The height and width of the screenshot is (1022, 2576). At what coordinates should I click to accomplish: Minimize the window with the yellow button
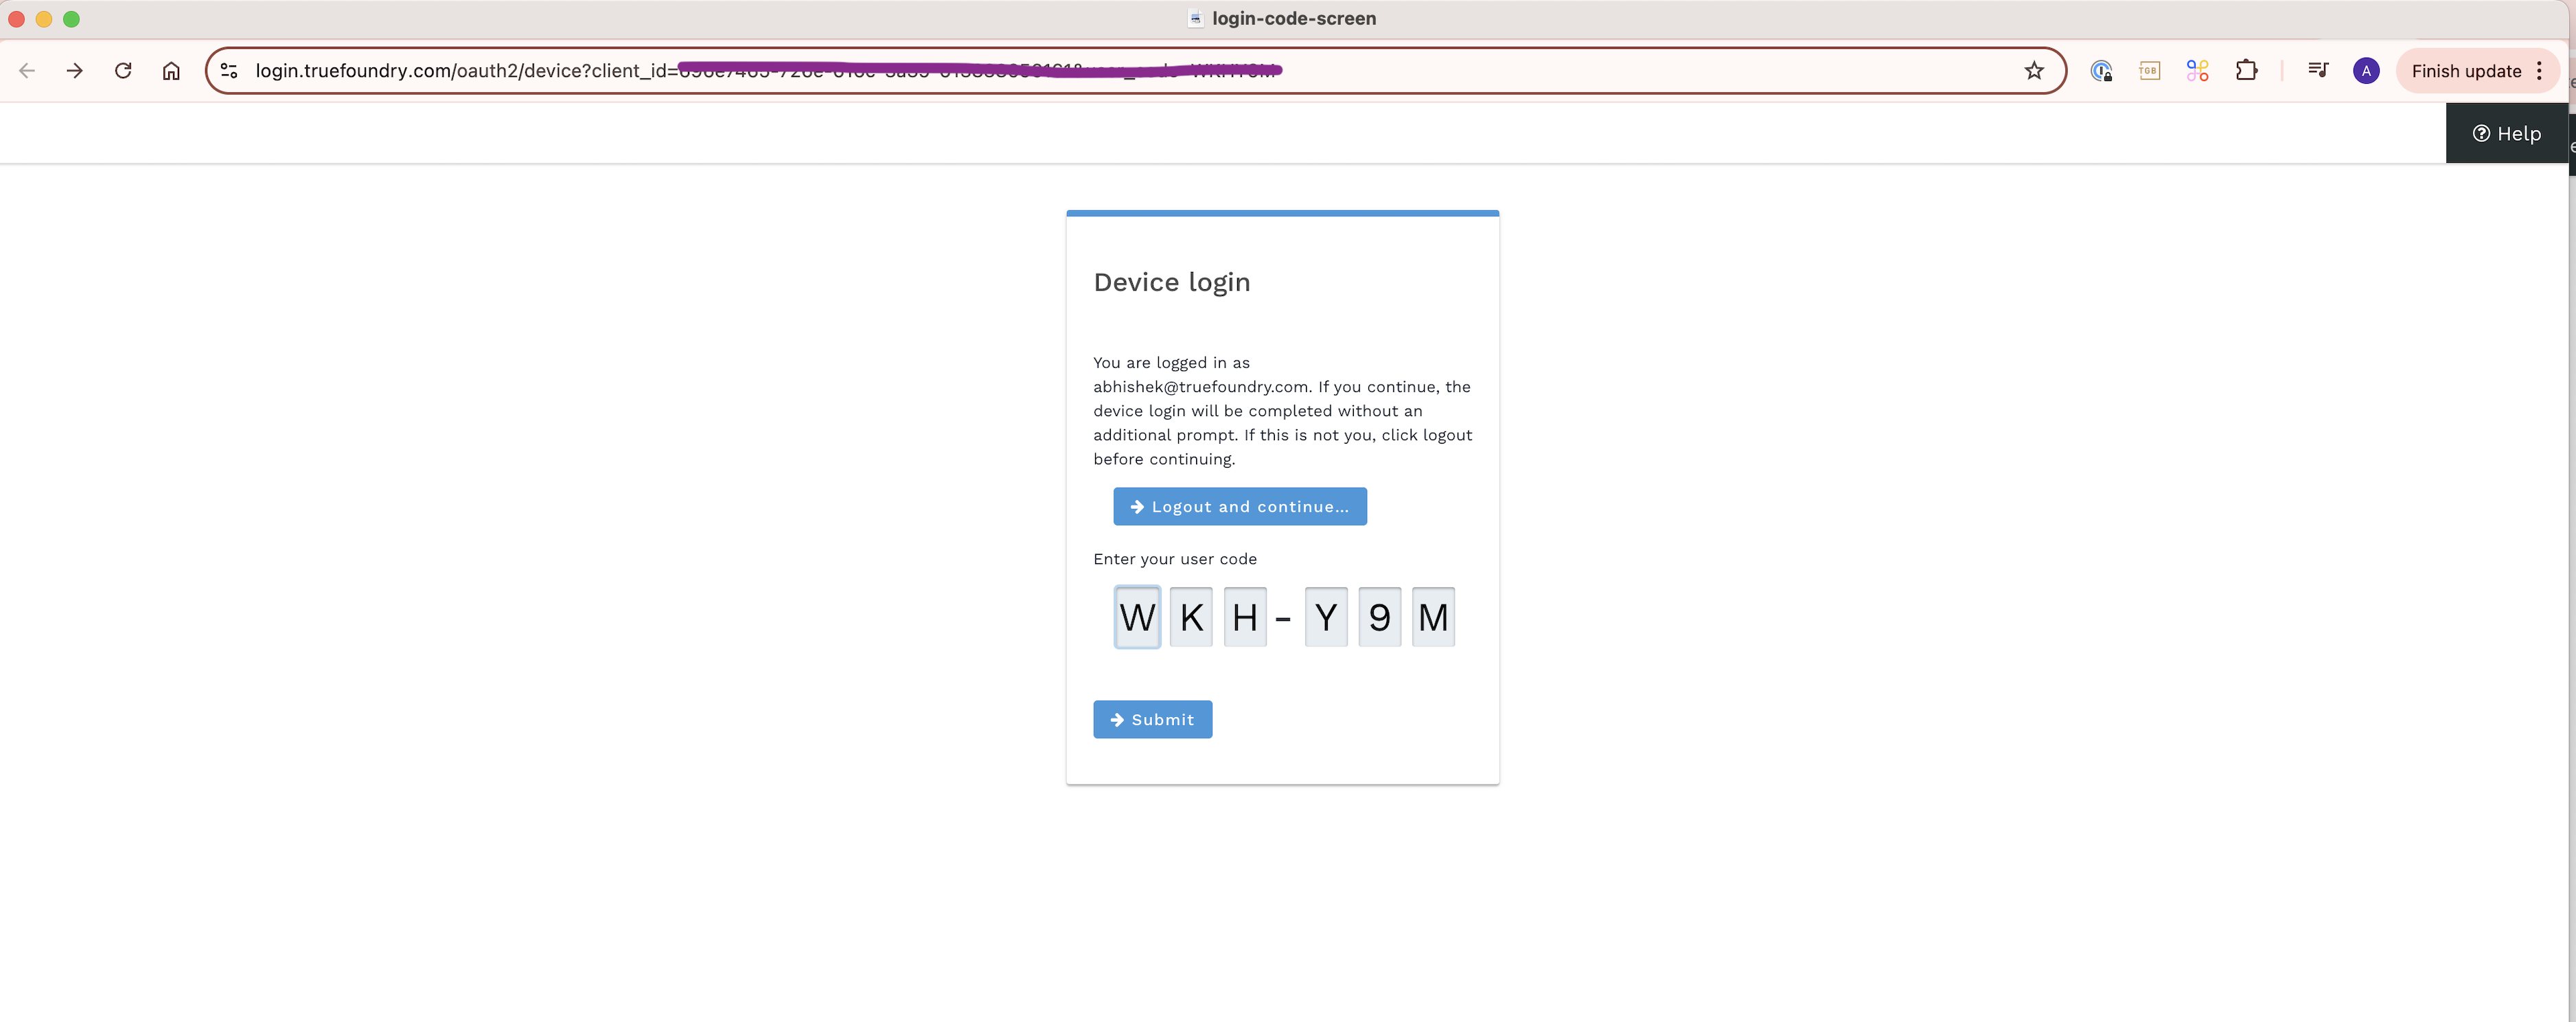[44, 19]
